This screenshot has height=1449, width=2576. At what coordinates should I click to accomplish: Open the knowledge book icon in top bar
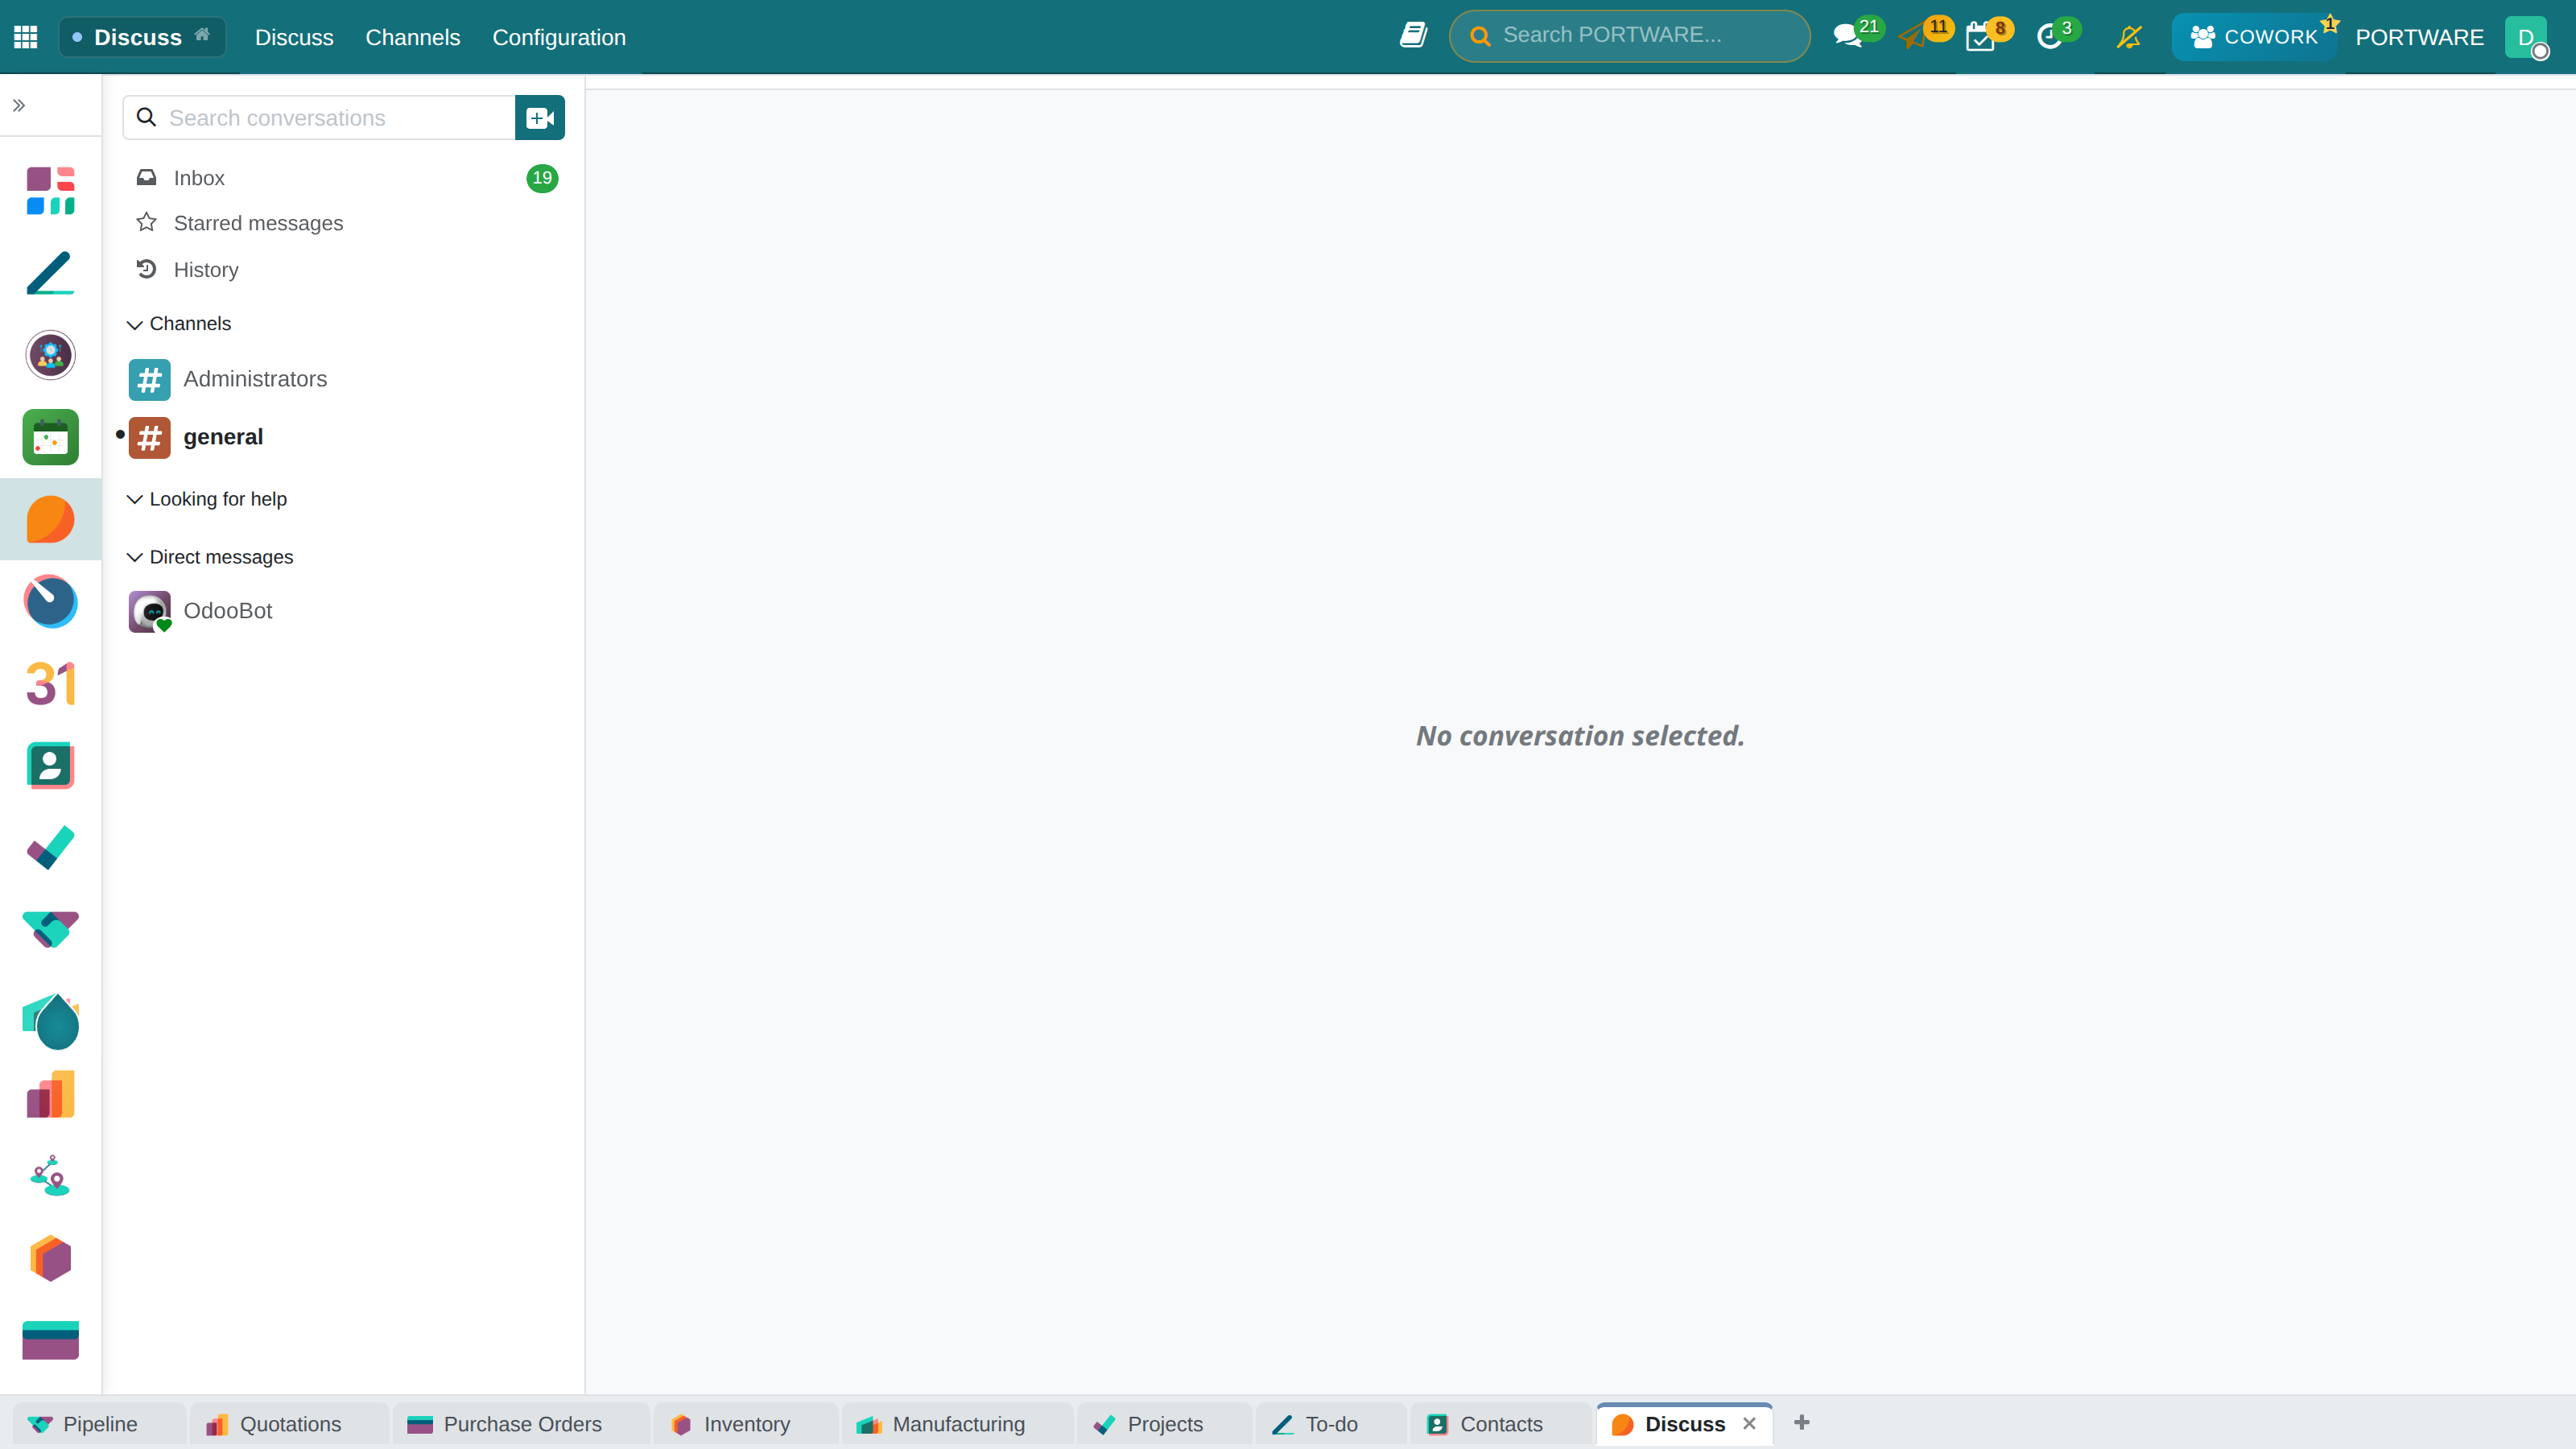pos(1413,36)
